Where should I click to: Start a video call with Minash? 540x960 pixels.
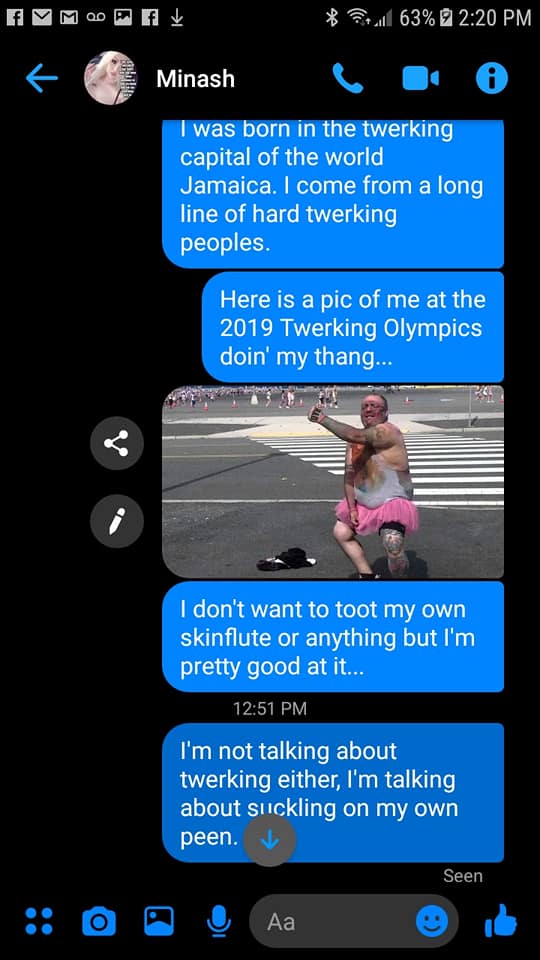pyautogui.click(x=421, y=78)
